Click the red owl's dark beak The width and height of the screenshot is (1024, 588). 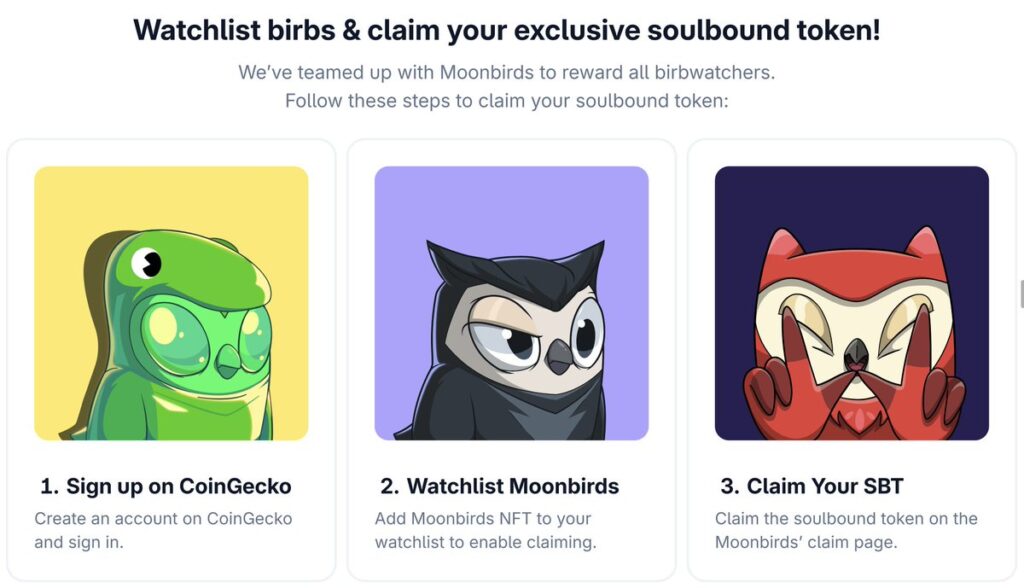point(853,351)
